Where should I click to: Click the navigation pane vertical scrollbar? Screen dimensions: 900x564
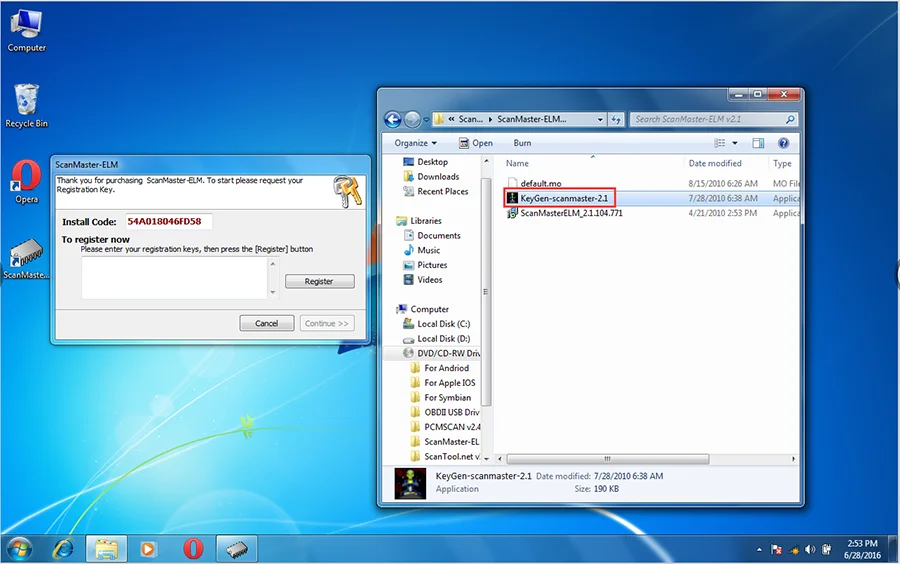point(486,291)
